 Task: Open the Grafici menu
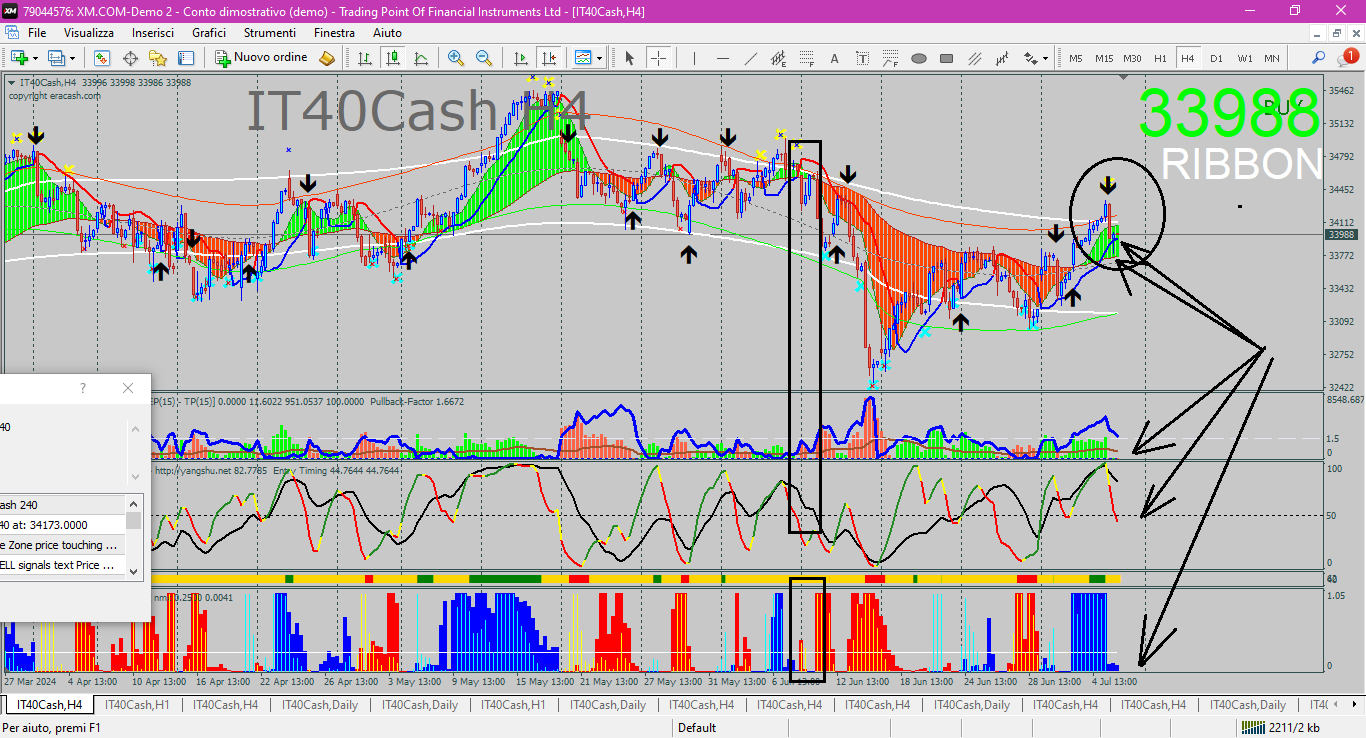[209, 33]
